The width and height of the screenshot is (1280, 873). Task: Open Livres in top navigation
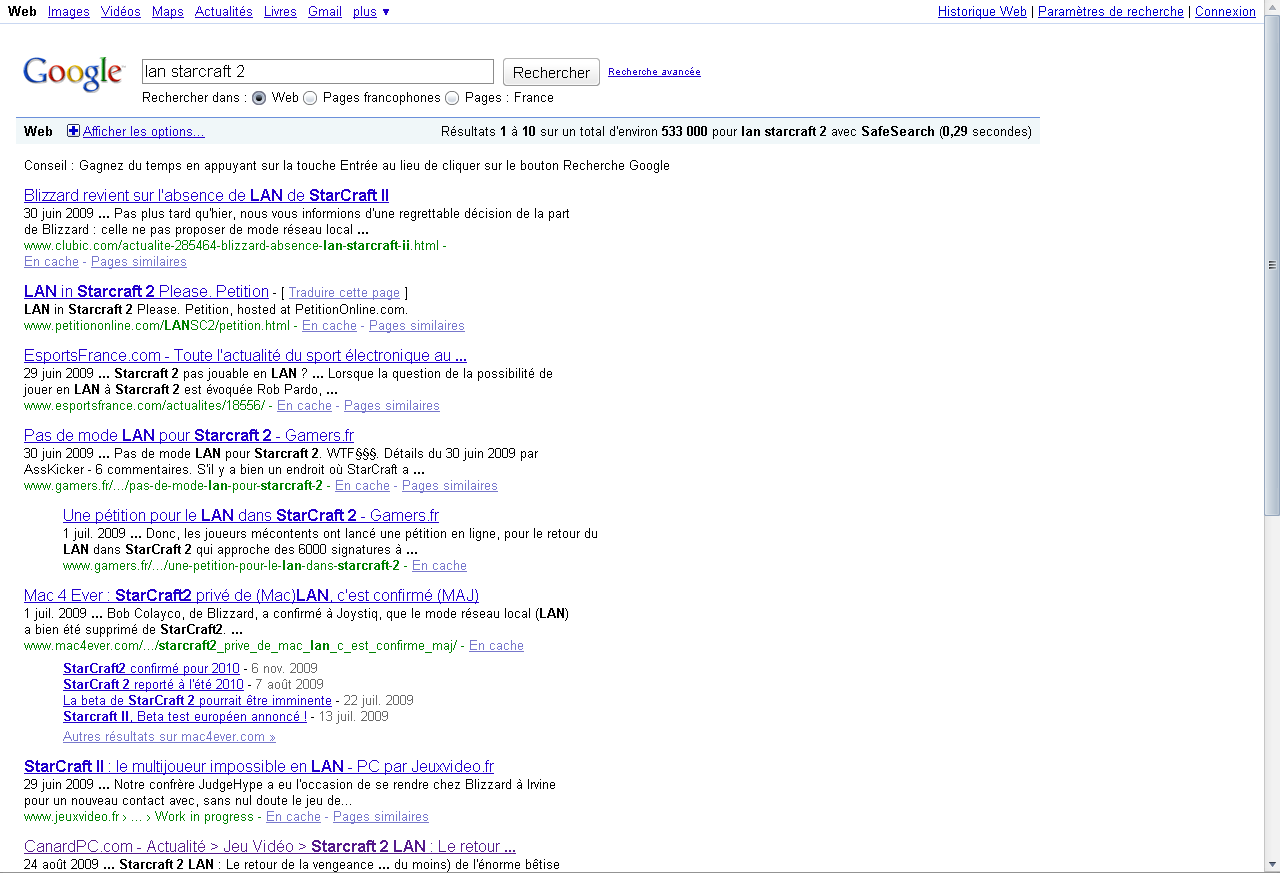[x=280, y=12]
